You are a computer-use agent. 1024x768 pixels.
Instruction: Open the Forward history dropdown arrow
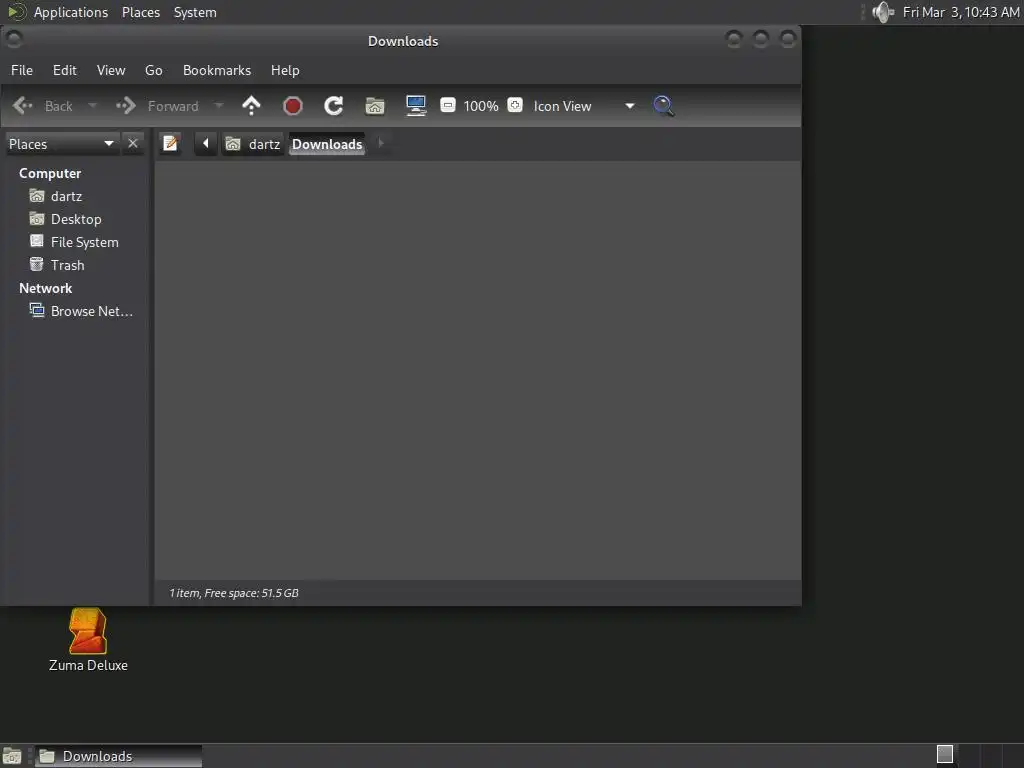219,106
